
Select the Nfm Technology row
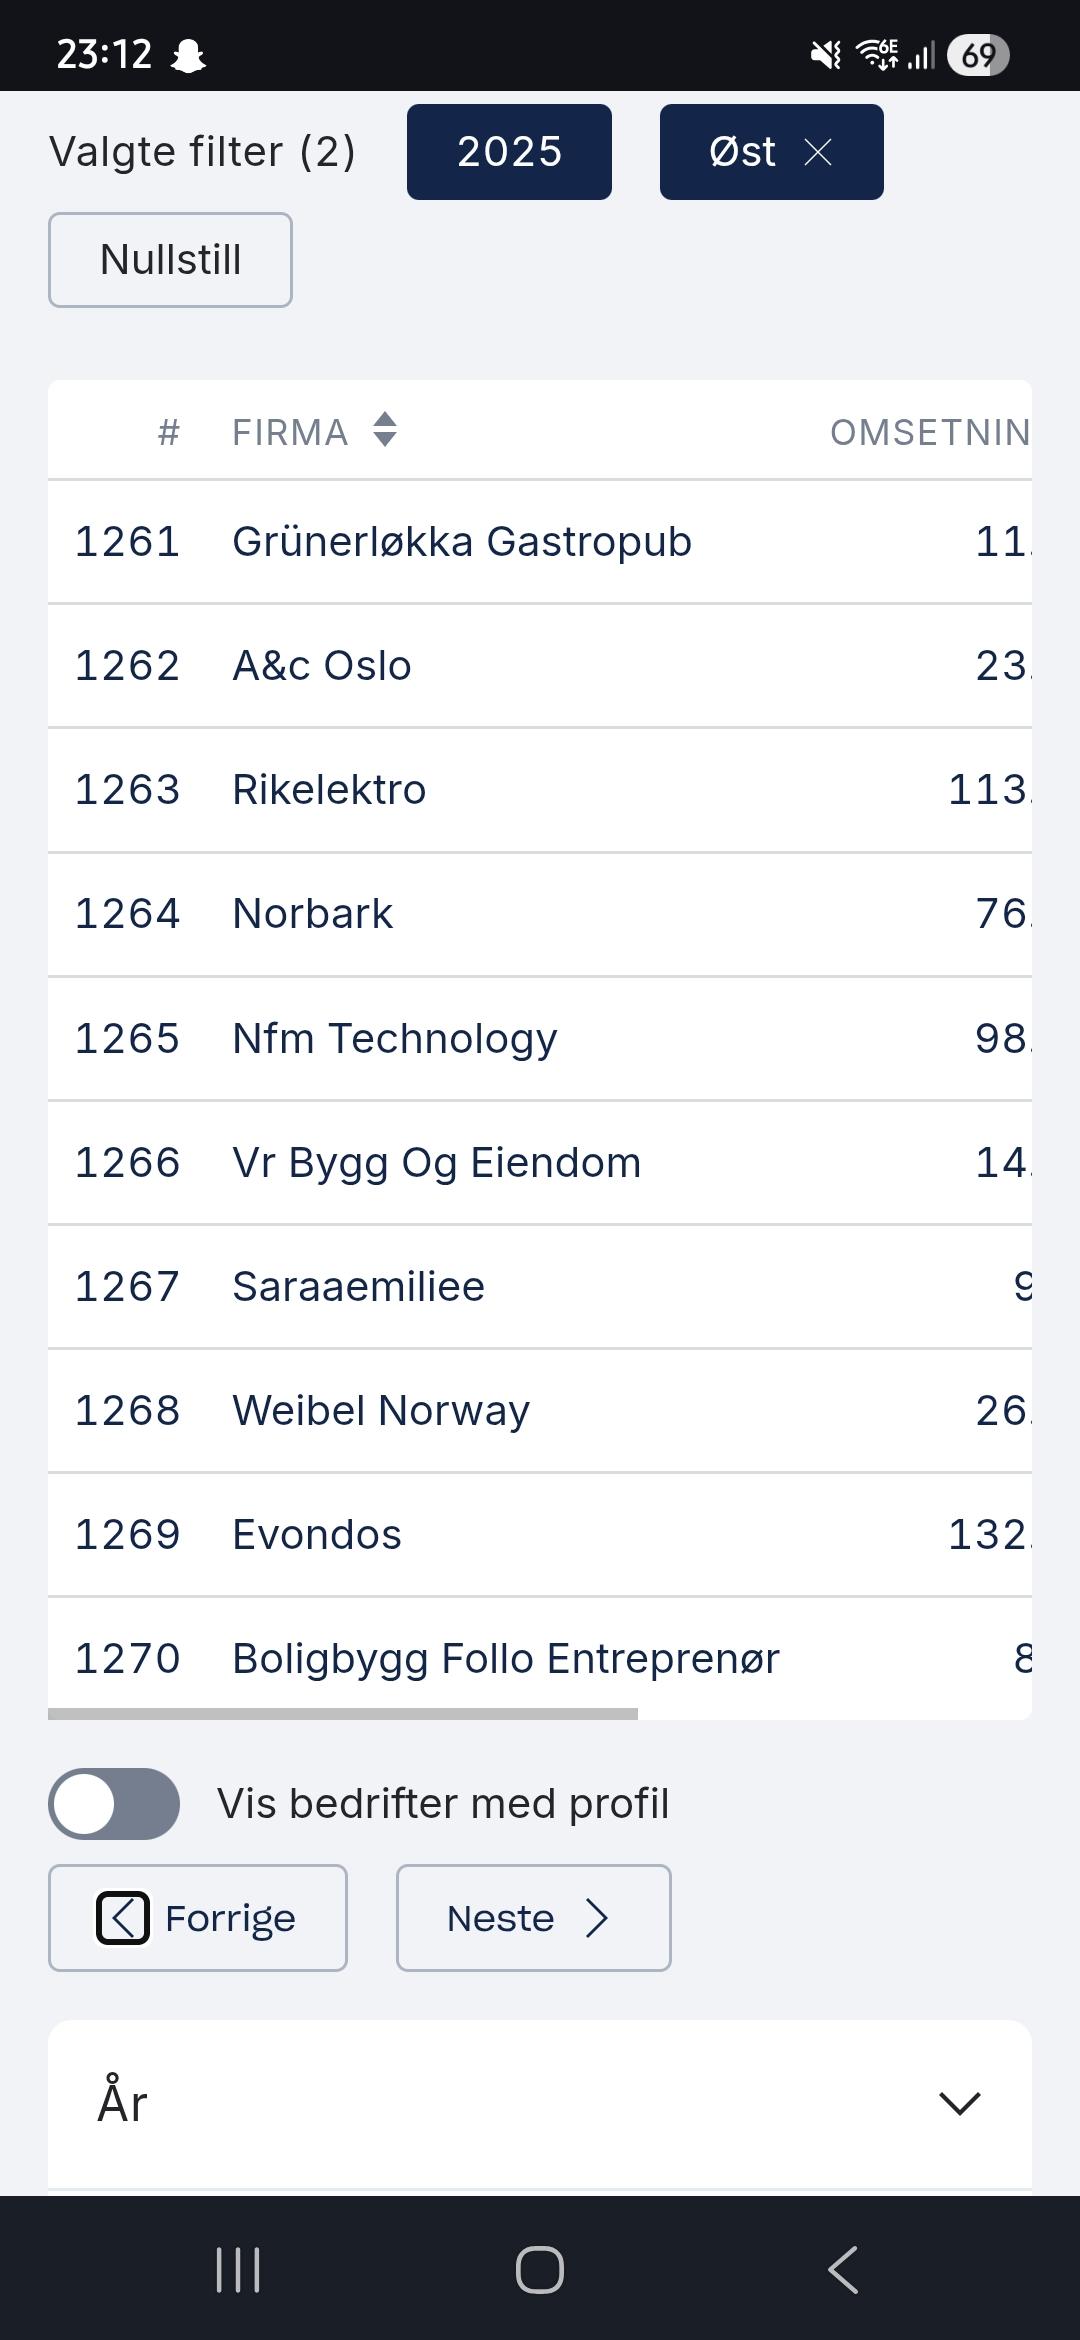[x=395, y=1039]
